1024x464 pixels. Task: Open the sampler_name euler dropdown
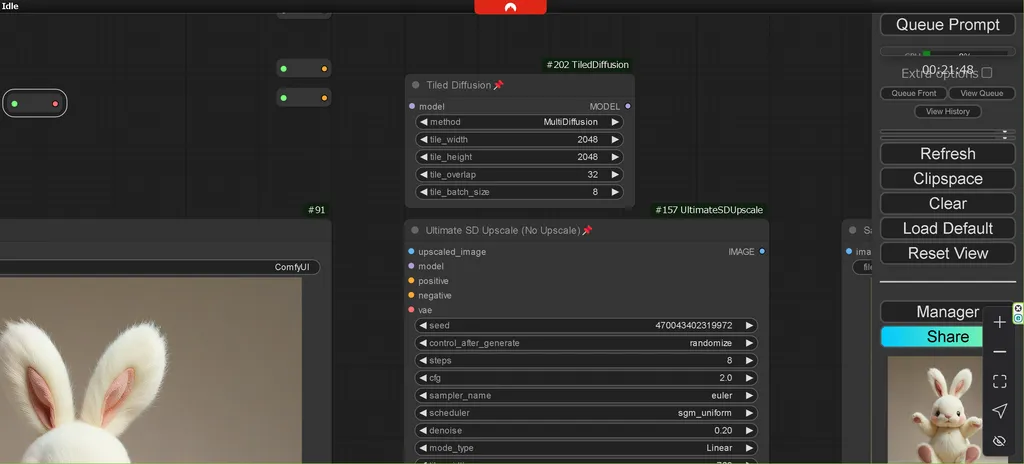coord(586,395)
